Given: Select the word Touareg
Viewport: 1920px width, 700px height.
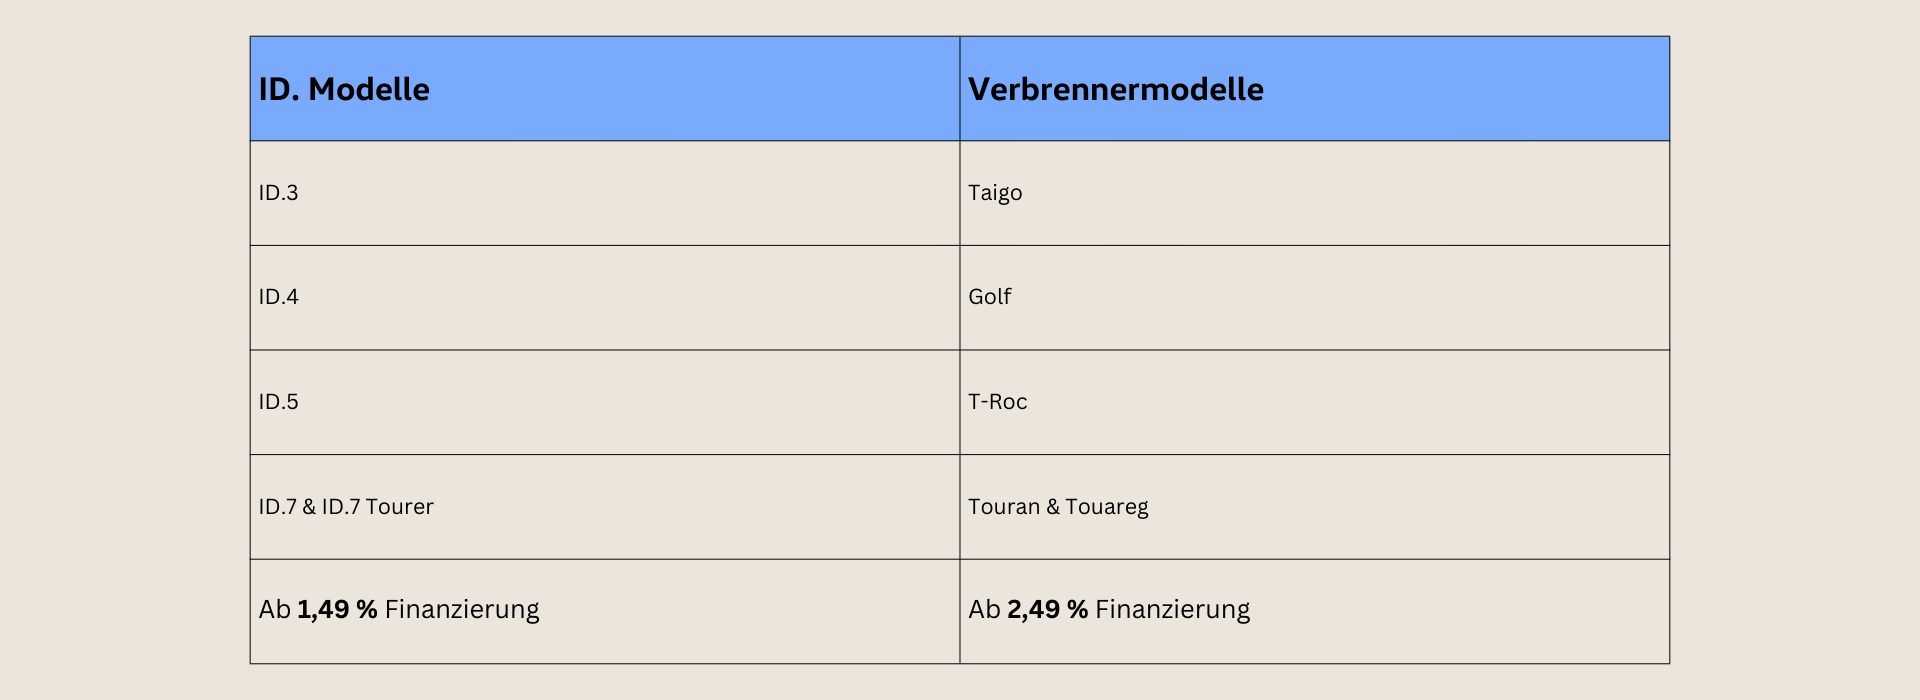Looking at the screenshot, I should 1106,507.
